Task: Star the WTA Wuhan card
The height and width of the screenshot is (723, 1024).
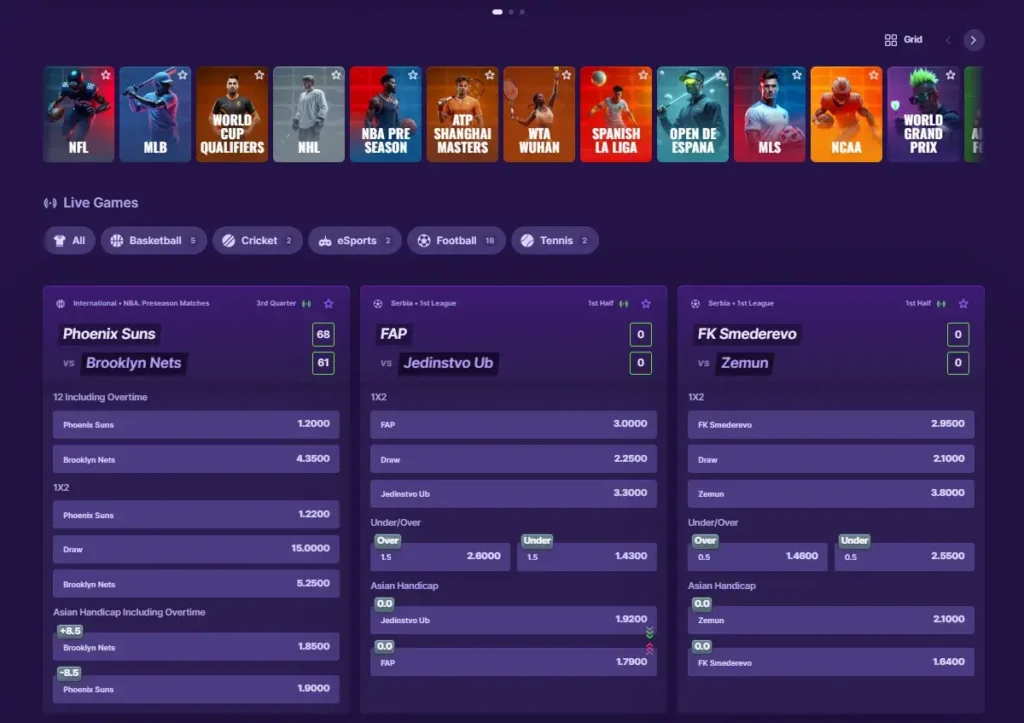Action: coord(566,75)
